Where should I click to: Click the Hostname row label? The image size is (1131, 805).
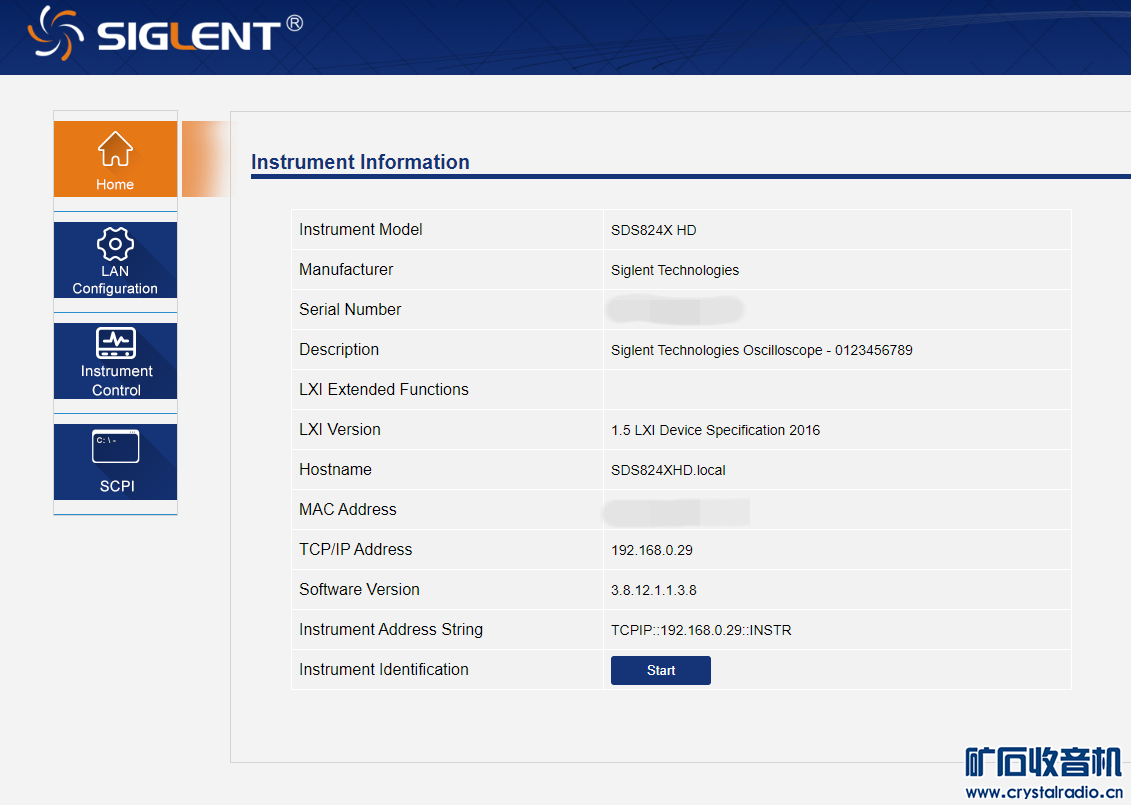pyautogui.click(x=335, y=470)
